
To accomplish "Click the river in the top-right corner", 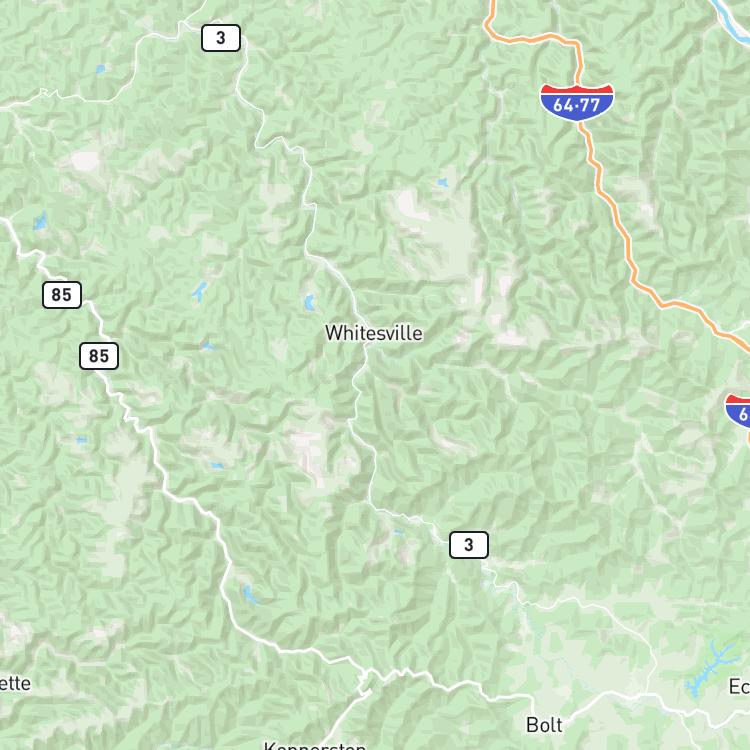I will pyautogui.click(x=729, y=13).
